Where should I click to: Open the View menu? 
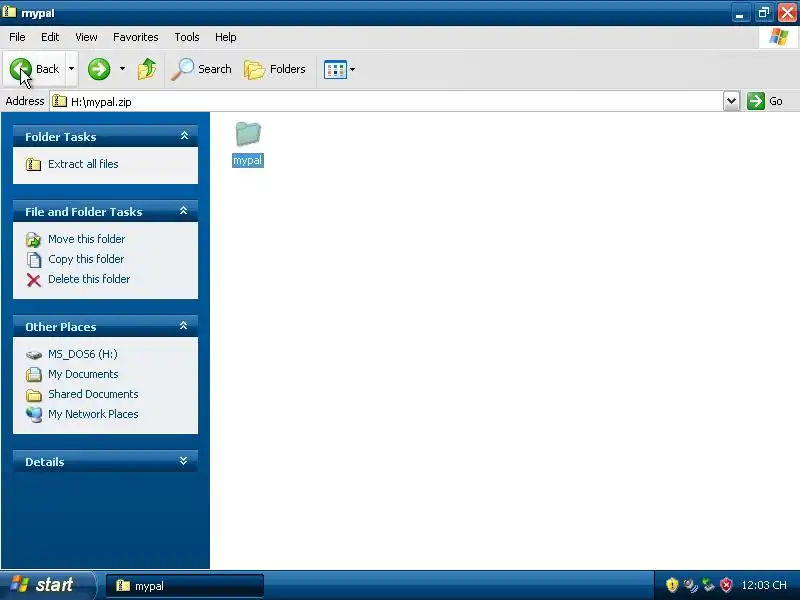tap(86, 37)
